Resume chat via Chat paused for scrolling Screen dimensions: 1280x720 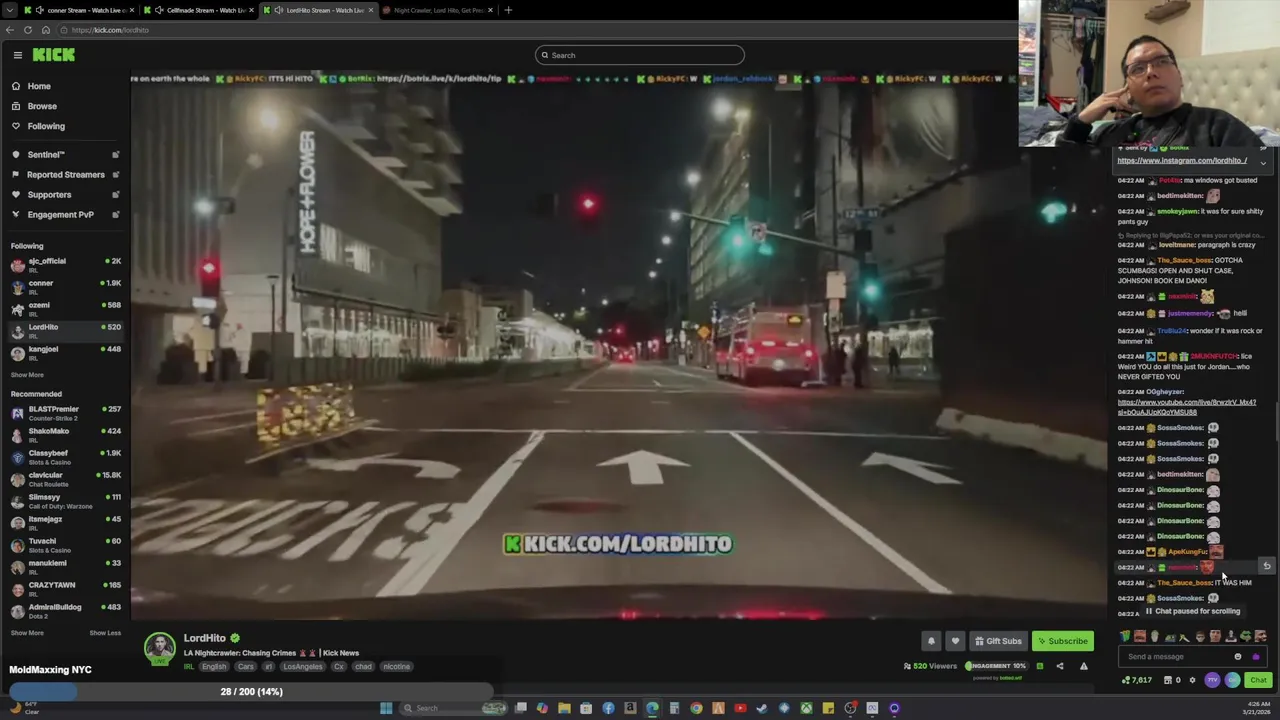pyautogui.click(x=1192, y=611)
